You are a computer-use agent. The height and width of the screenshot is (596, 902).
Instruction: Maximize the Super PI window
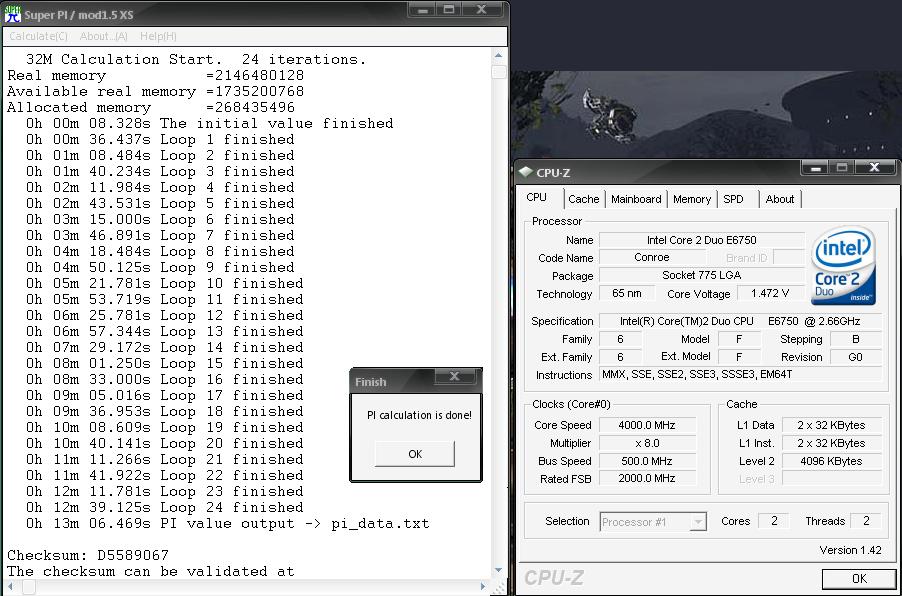point(449,9)
